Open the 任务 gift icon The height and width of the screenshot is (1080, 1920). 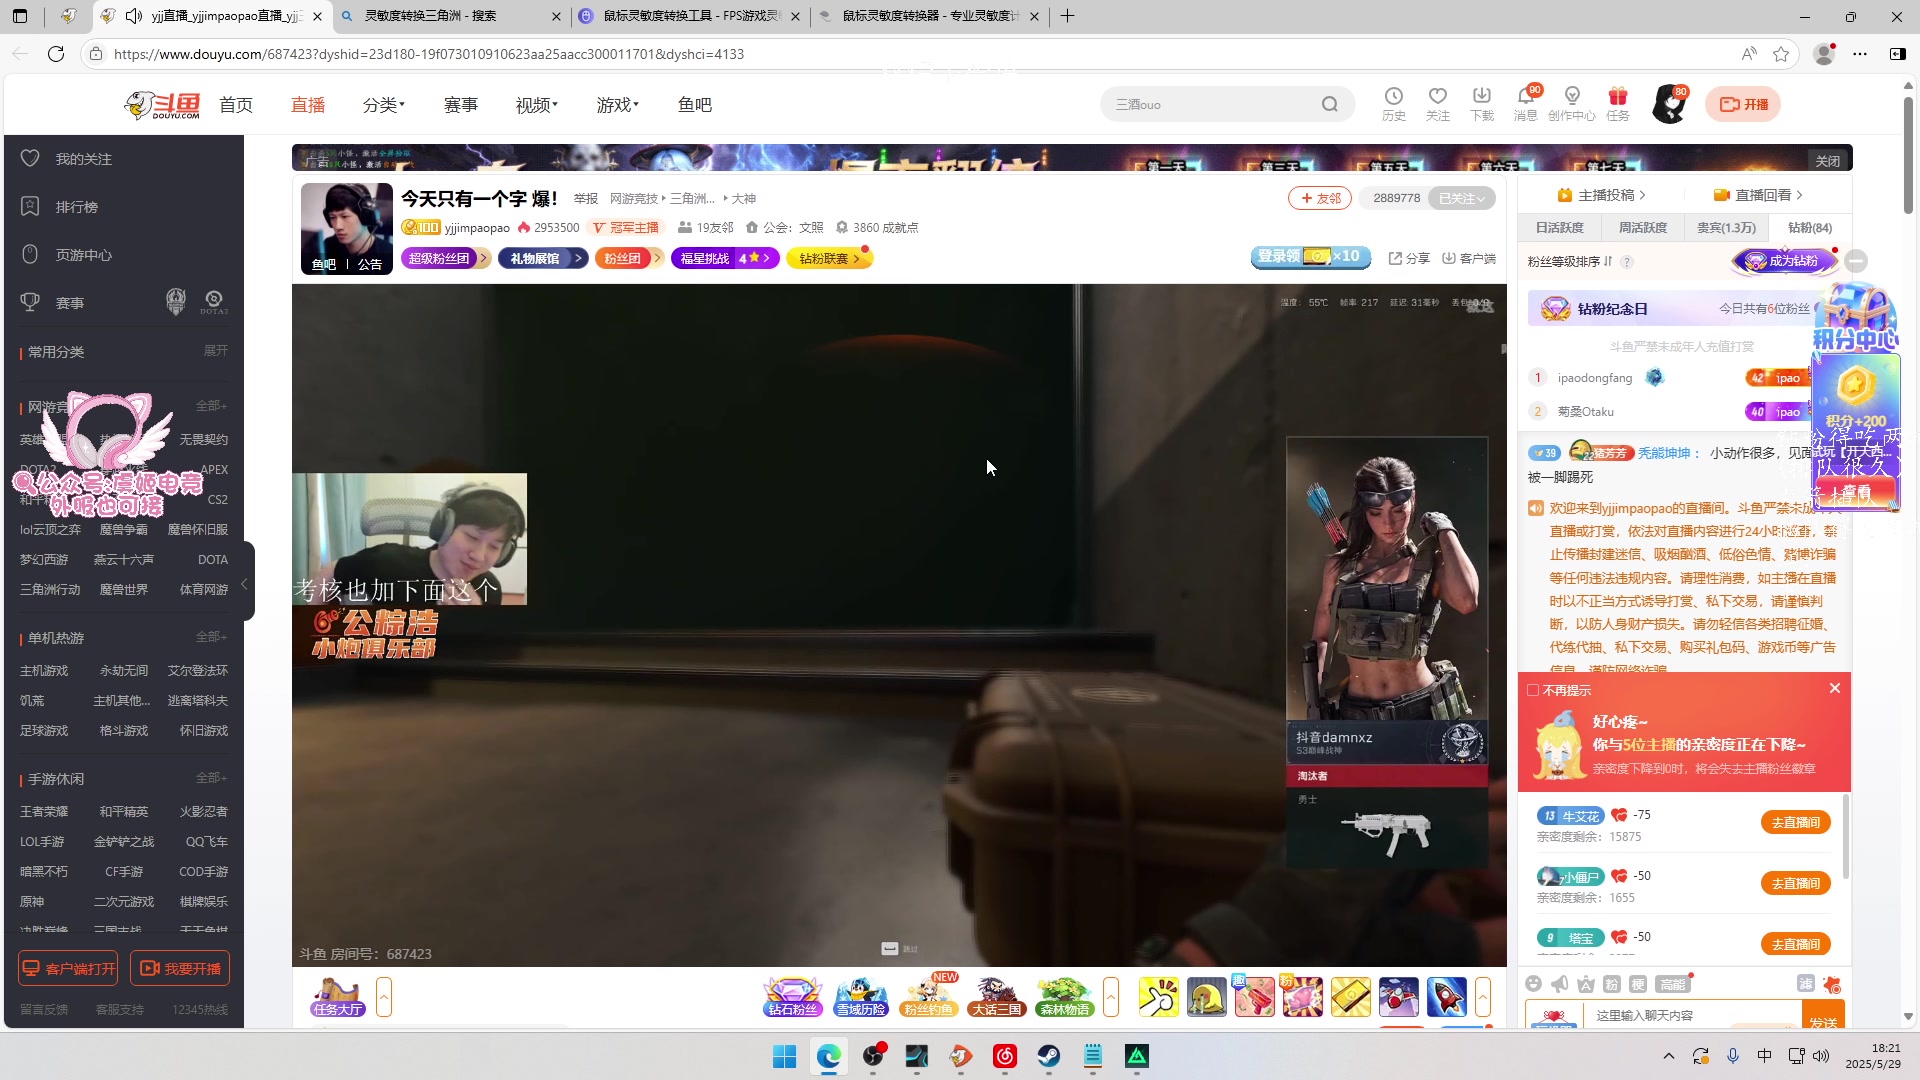[x=1618, y=103]
